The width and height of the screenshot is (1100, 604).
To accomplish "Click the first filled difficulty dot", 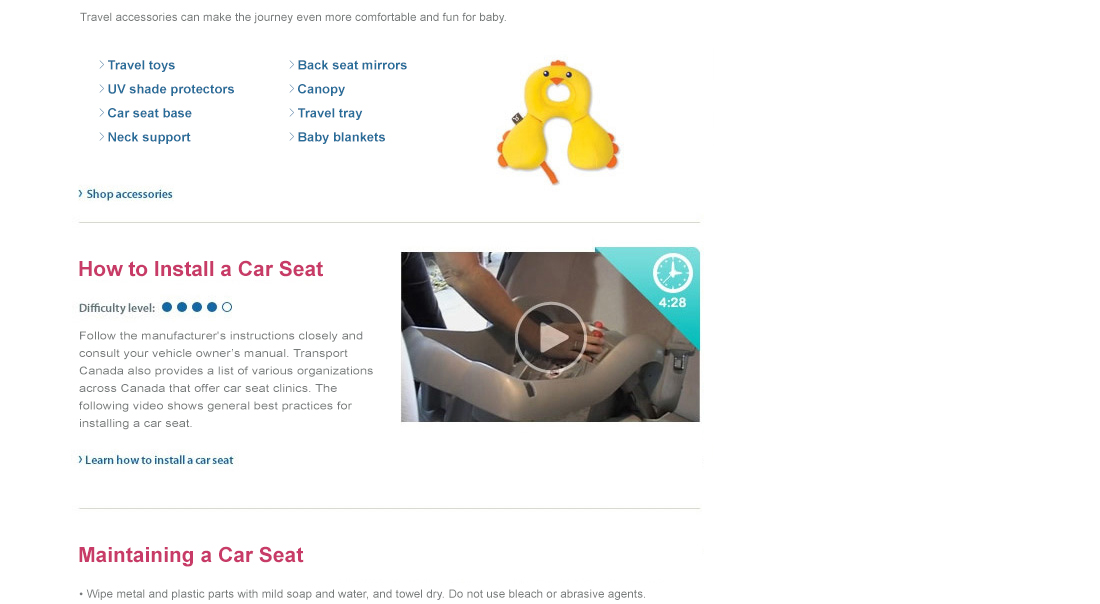I will tap(167, 307).
